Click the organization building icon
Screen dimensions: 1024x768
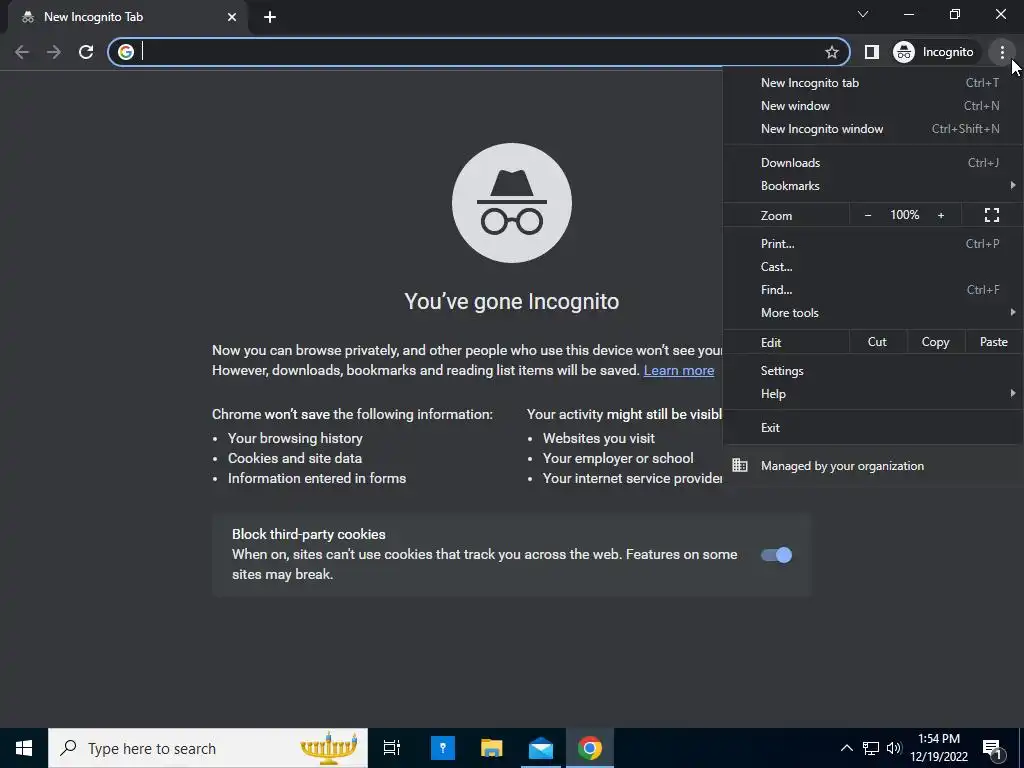click(740, 466)
